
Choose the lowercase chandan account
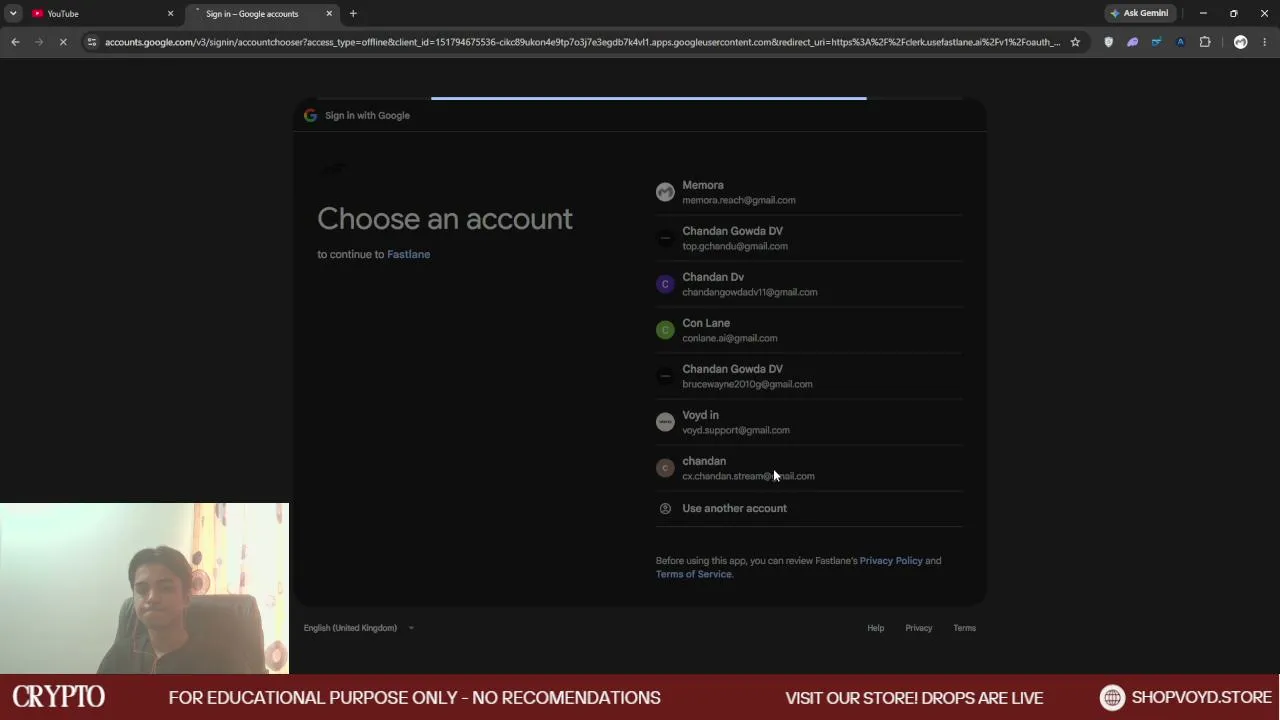[809, 468]
